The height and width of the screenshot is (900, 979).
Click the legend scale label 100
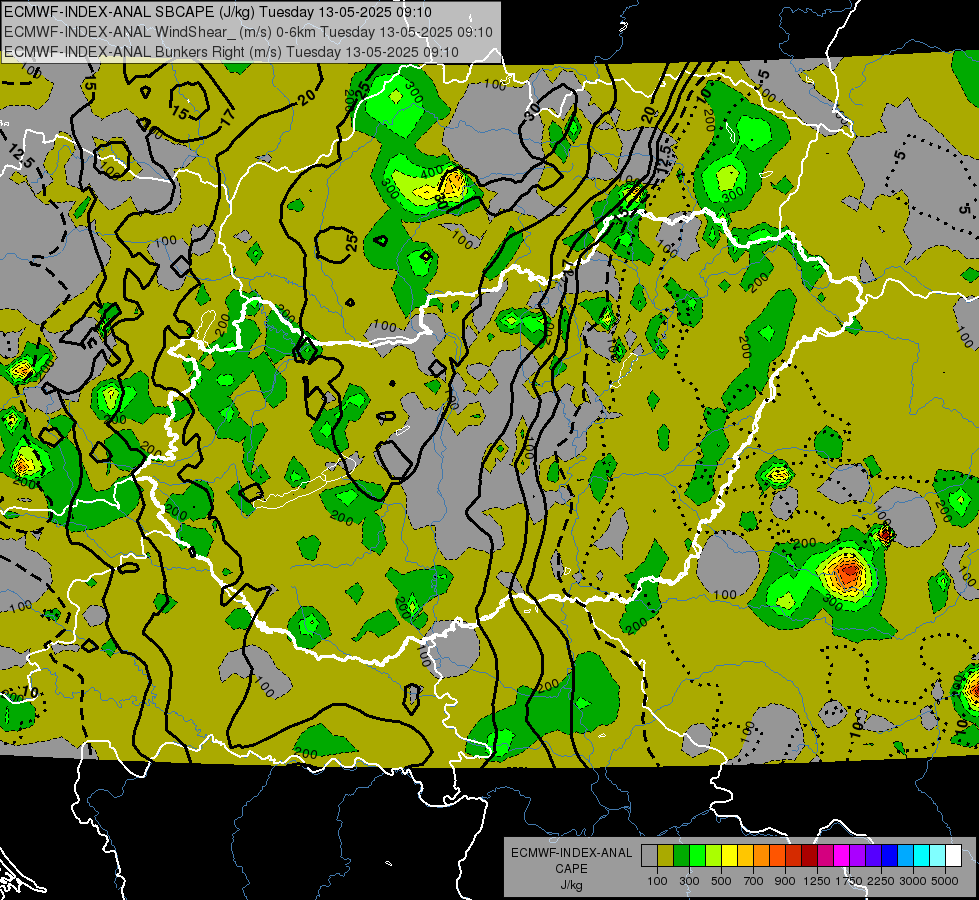point(657,881)
